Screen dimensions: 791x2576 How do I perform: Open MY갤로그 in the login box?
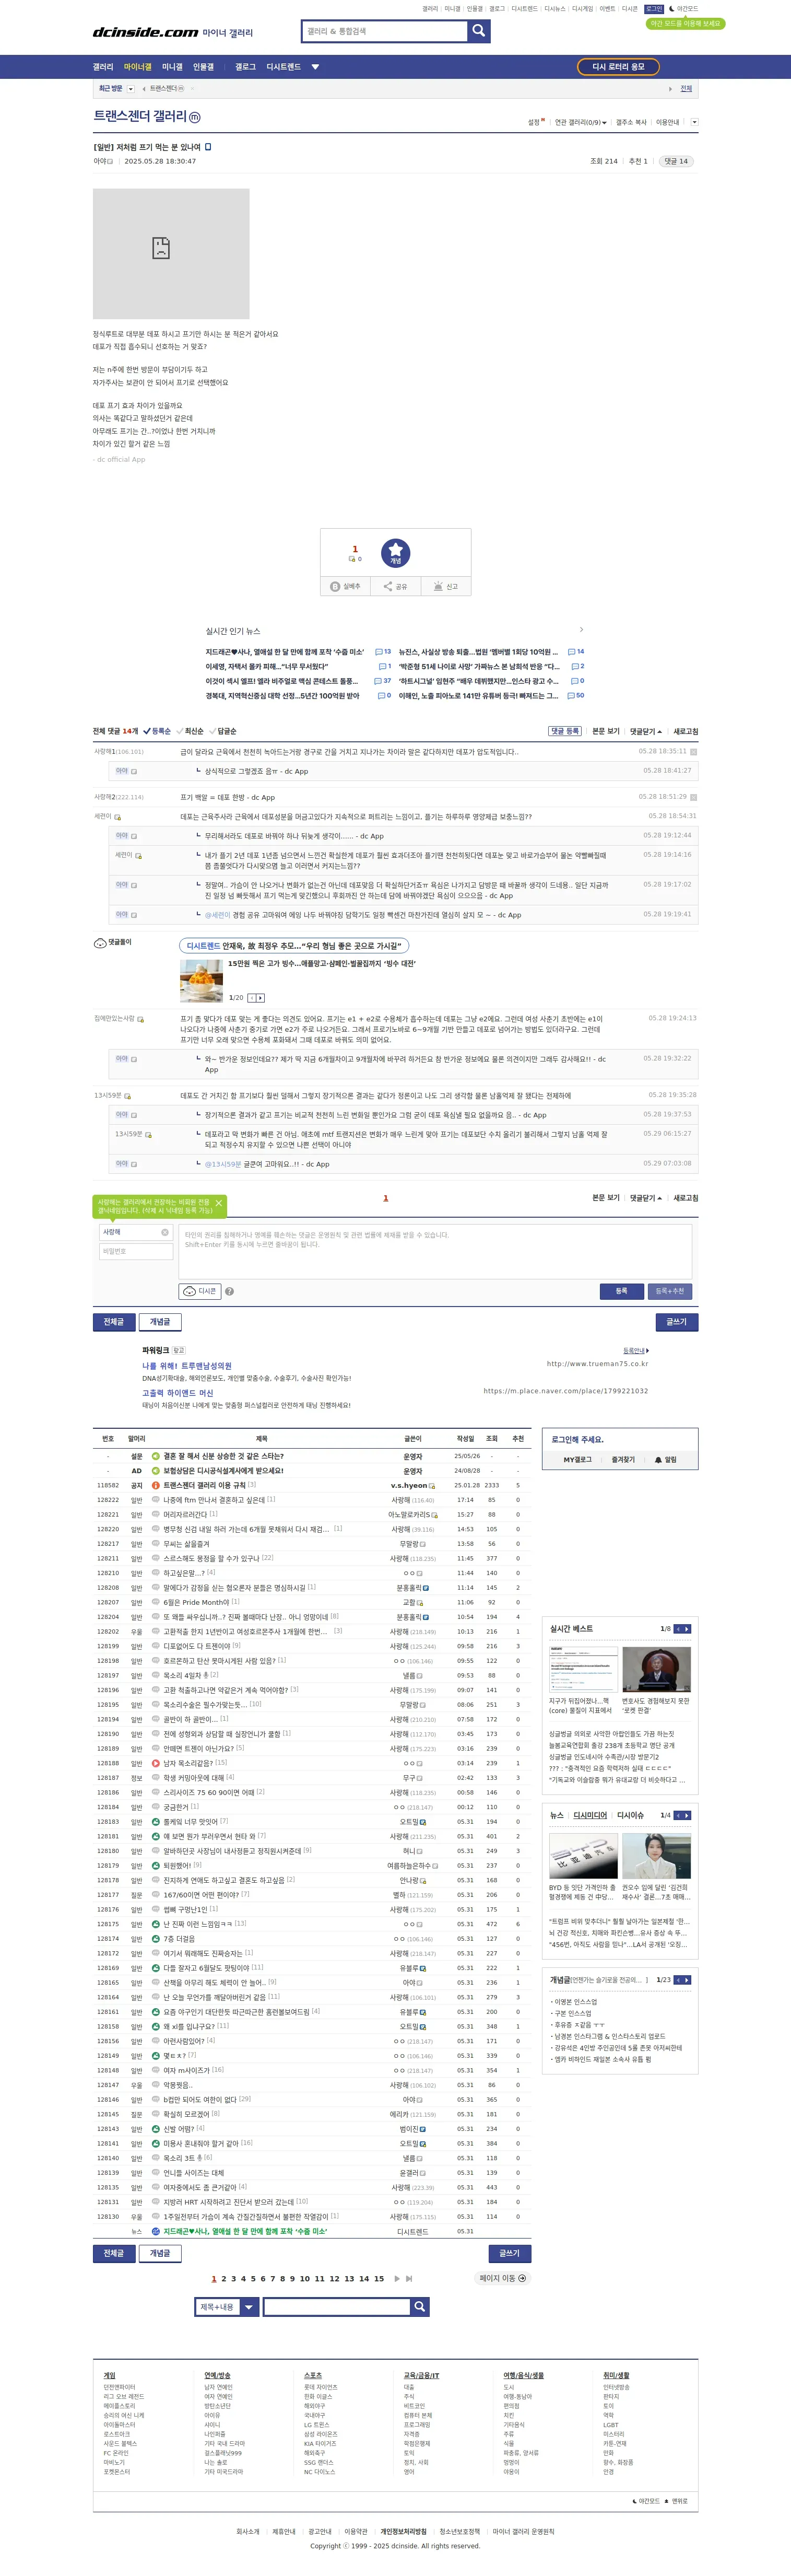point(577,1460)
